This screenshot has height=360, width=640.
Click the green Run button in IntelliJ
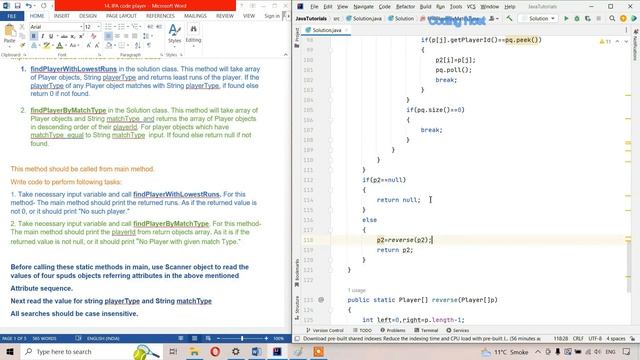point(566,18)
